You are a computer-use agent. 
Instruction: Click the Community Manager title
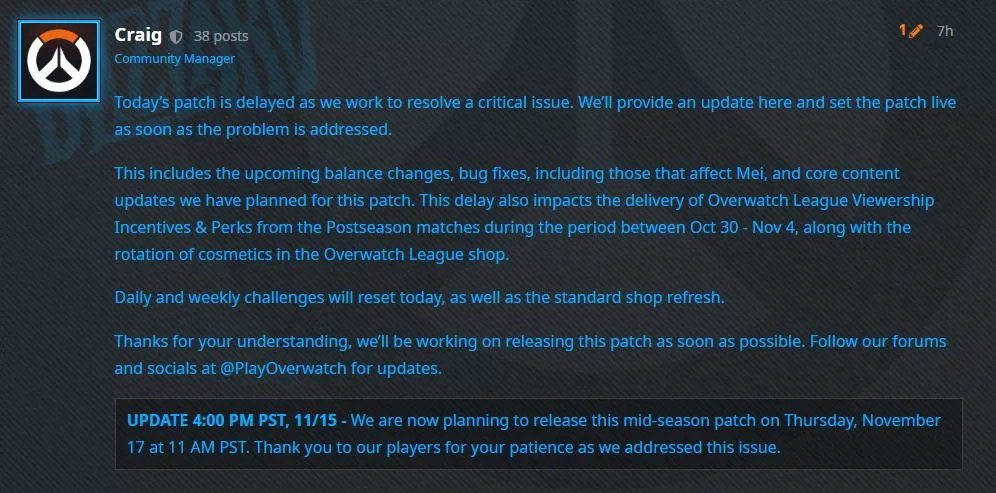pyautogui.click(x=175, y=59)
